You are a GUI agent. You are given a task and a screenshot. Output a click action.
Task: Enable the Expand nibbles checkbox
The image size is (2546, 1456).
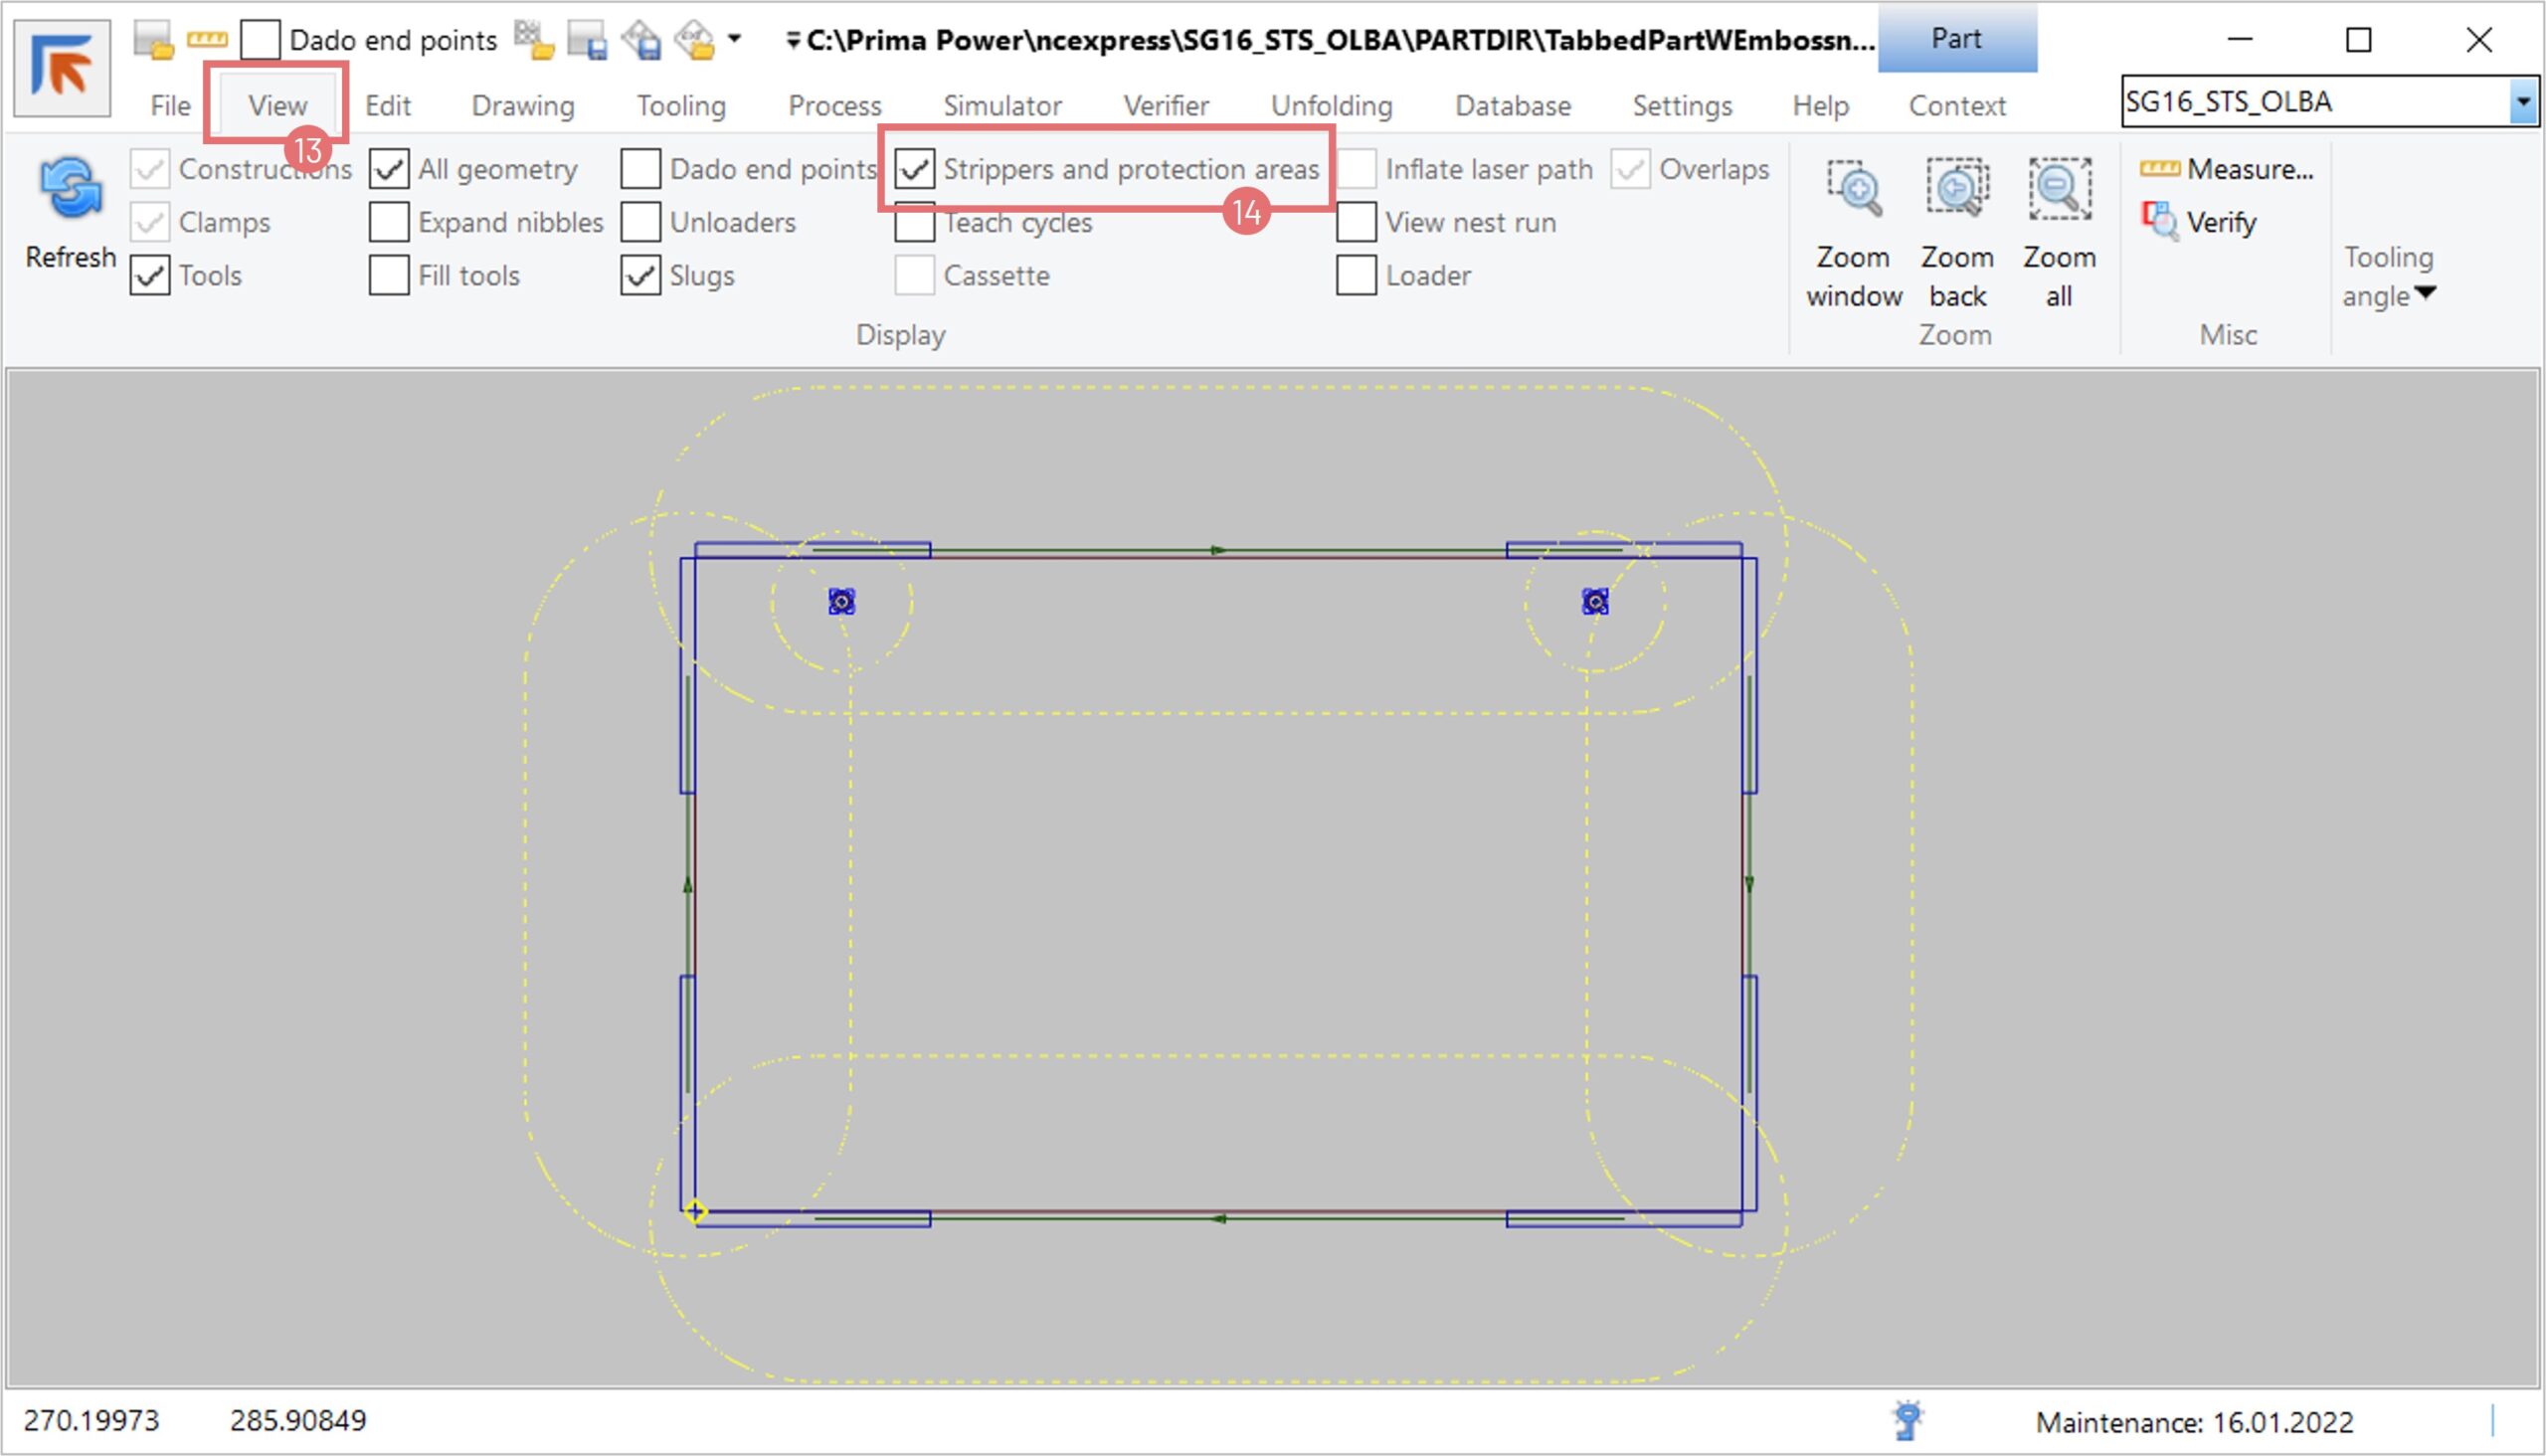coord(389,222)
